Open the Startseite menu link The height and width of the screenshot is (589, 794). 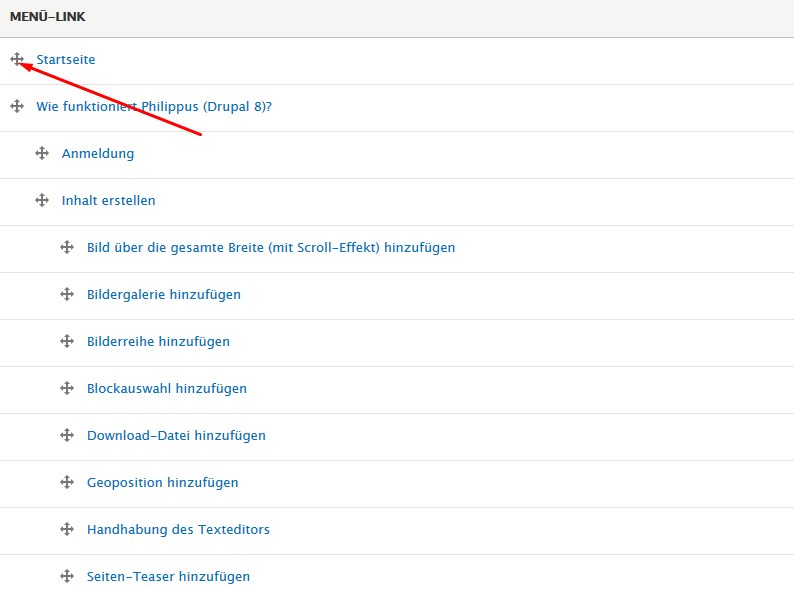66,60
